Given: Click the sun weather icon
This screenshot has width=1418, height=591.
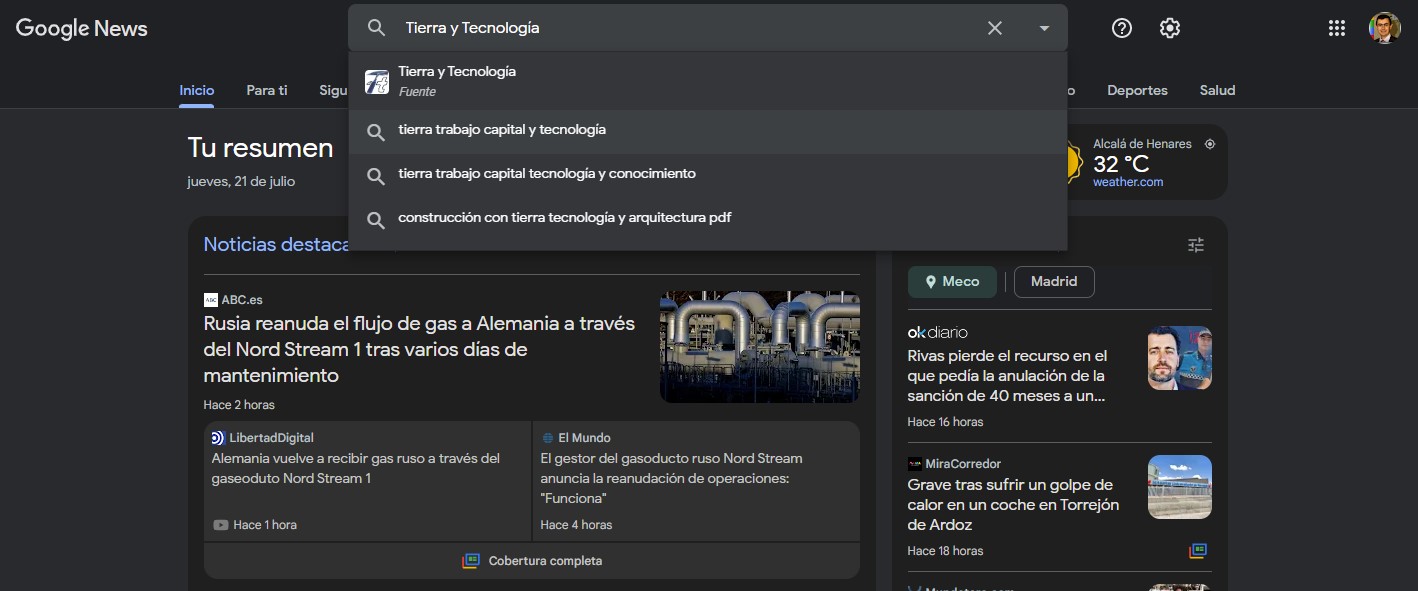Looking at the screenshot, I should tap(1073, 163).
